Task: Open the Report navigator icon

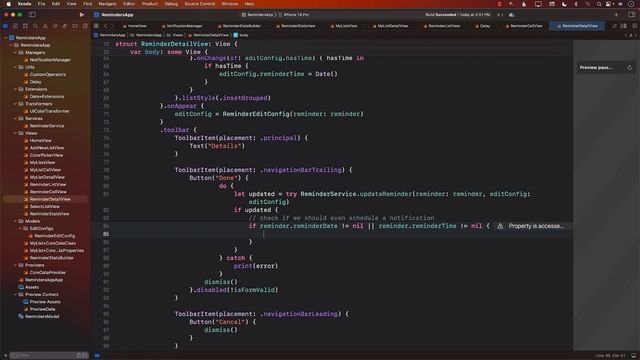Action: click(85, 26)
